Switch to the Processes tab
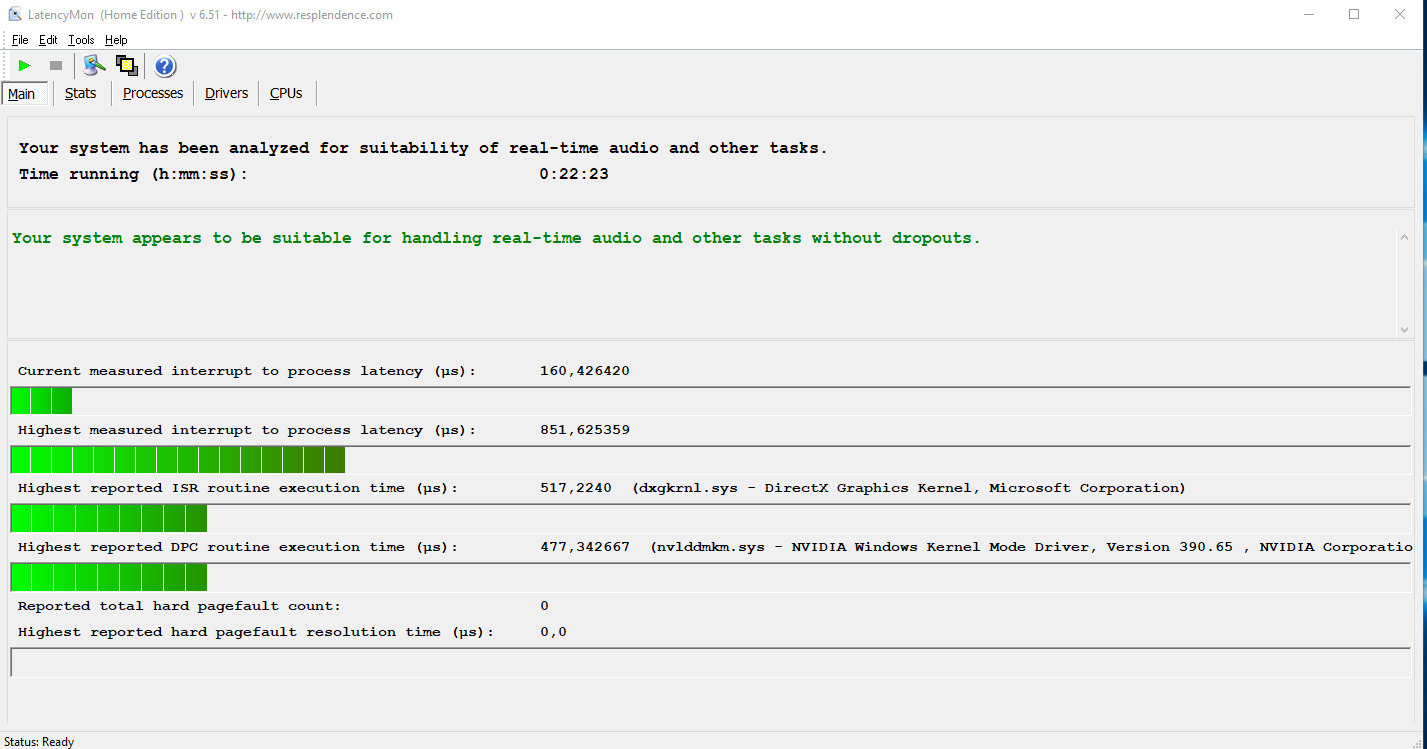The width and height of the screenshot is (1427, 749). pyautogui.click(x=153, y=93)
